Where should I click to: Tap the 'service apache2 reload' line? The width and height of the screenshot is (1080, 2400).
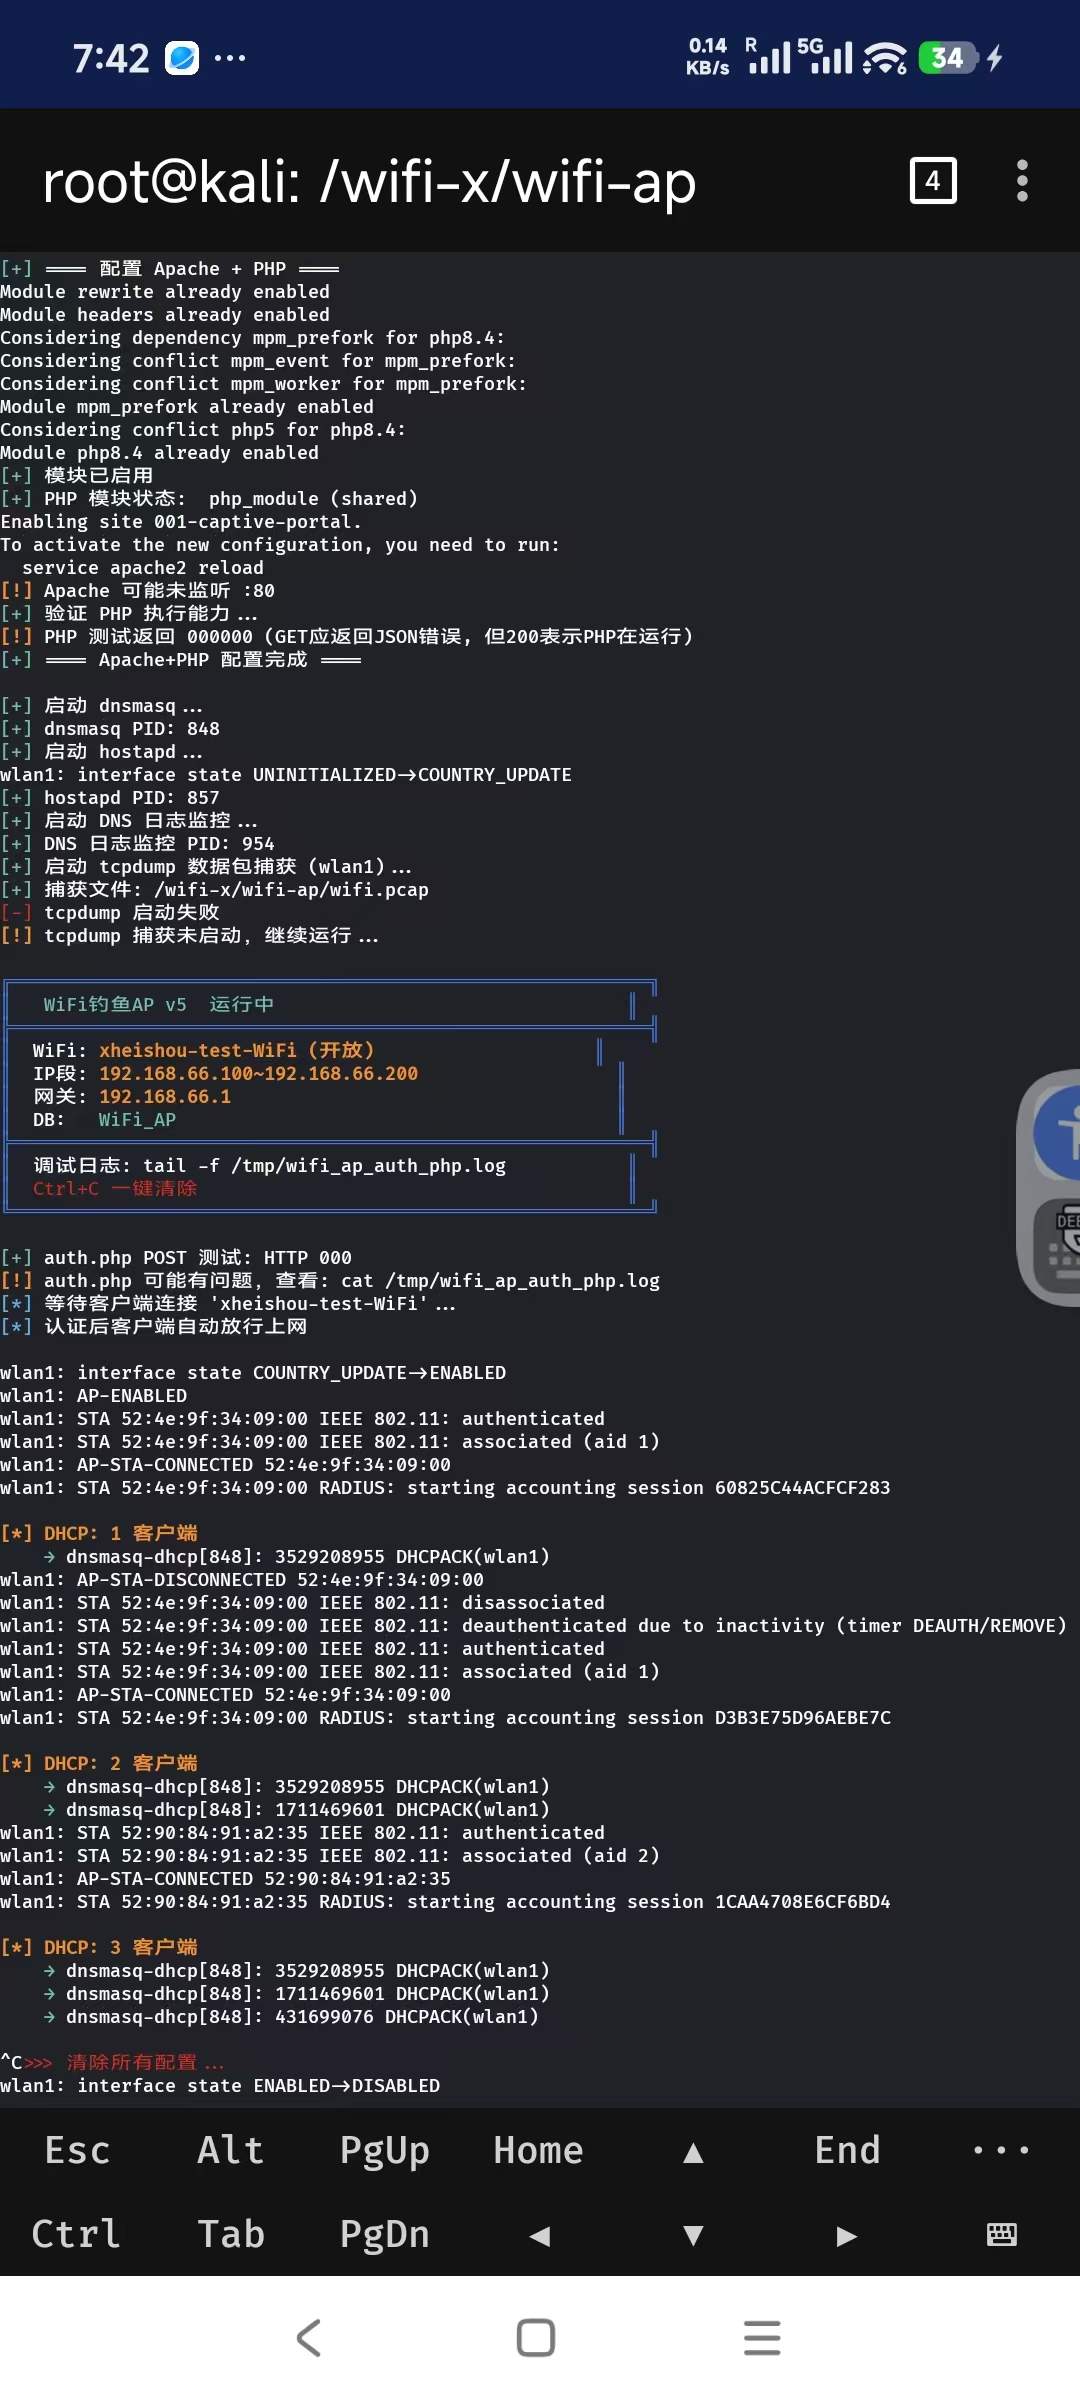(143, 567)
